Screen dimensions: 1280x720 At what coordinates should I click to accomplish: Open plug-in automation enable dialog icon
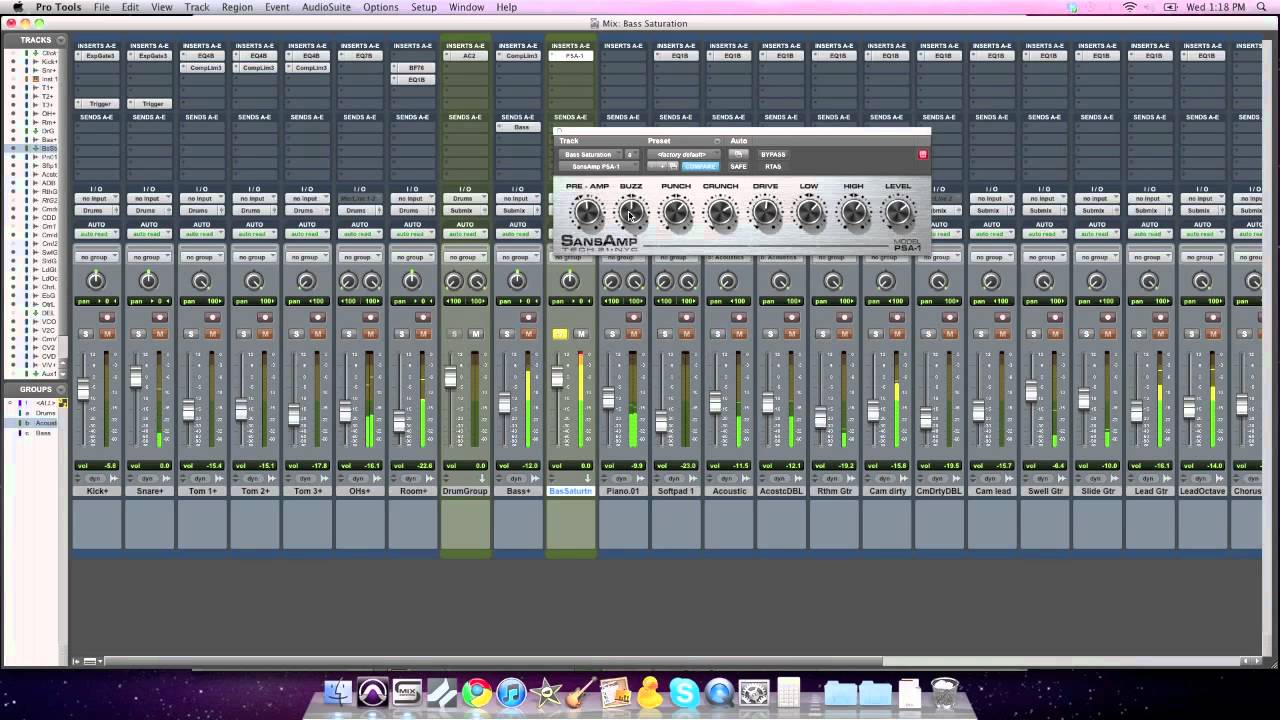(x=738, y=154)
